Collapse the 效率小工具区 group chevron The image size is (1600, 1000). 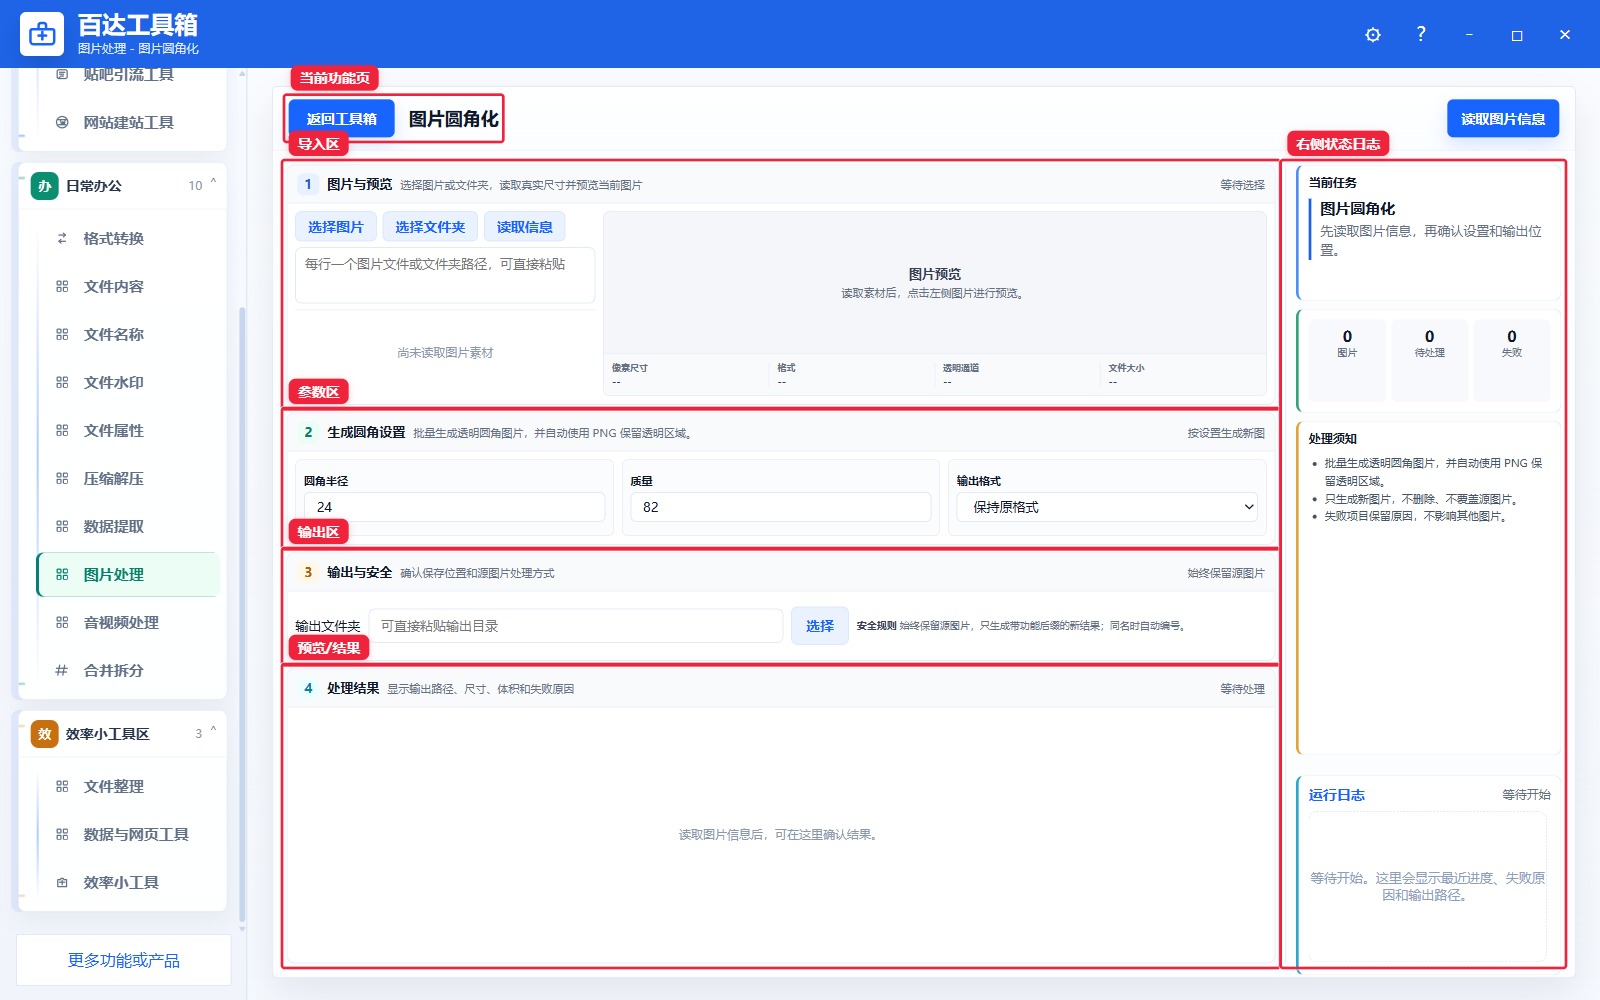(213, 731)
